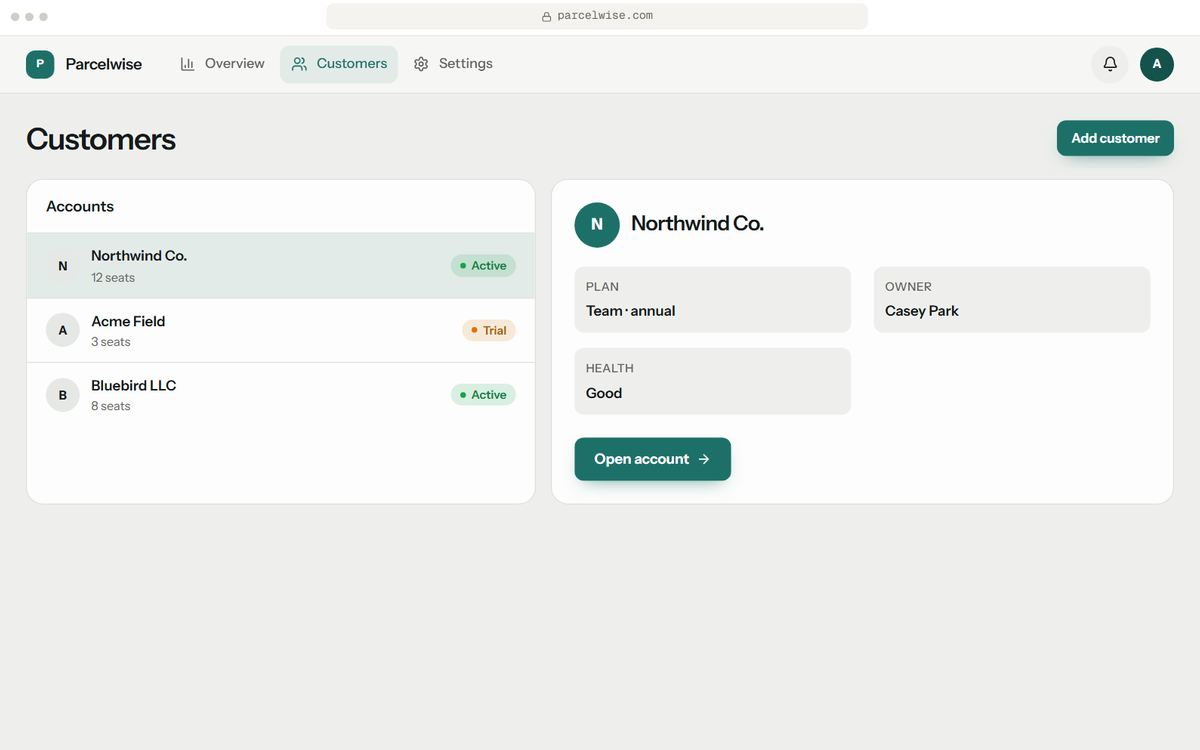Image resolution: width=1200 pixels, height=750 pixels.
Task: Click the 'Casey Park' owner value
Action: click(922, 311)
